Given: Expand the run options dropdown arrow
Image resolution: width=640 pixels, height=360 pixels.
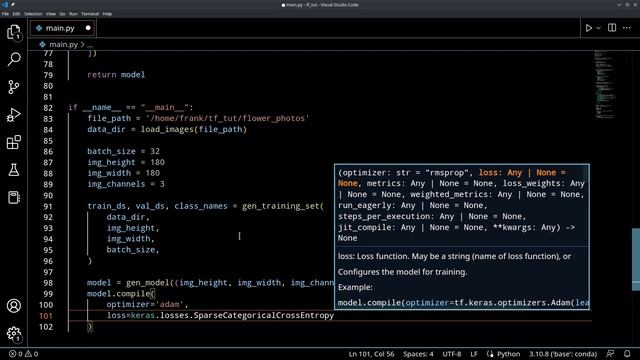Looking at the screenshot, I should tap(598, 28).
